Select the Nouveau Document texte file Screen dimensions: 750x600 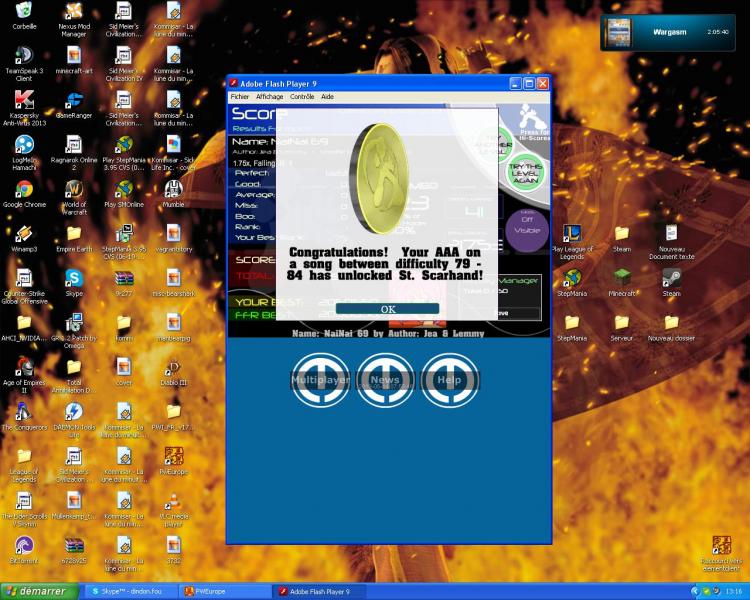pyautogui.click(x=672, y=242)
